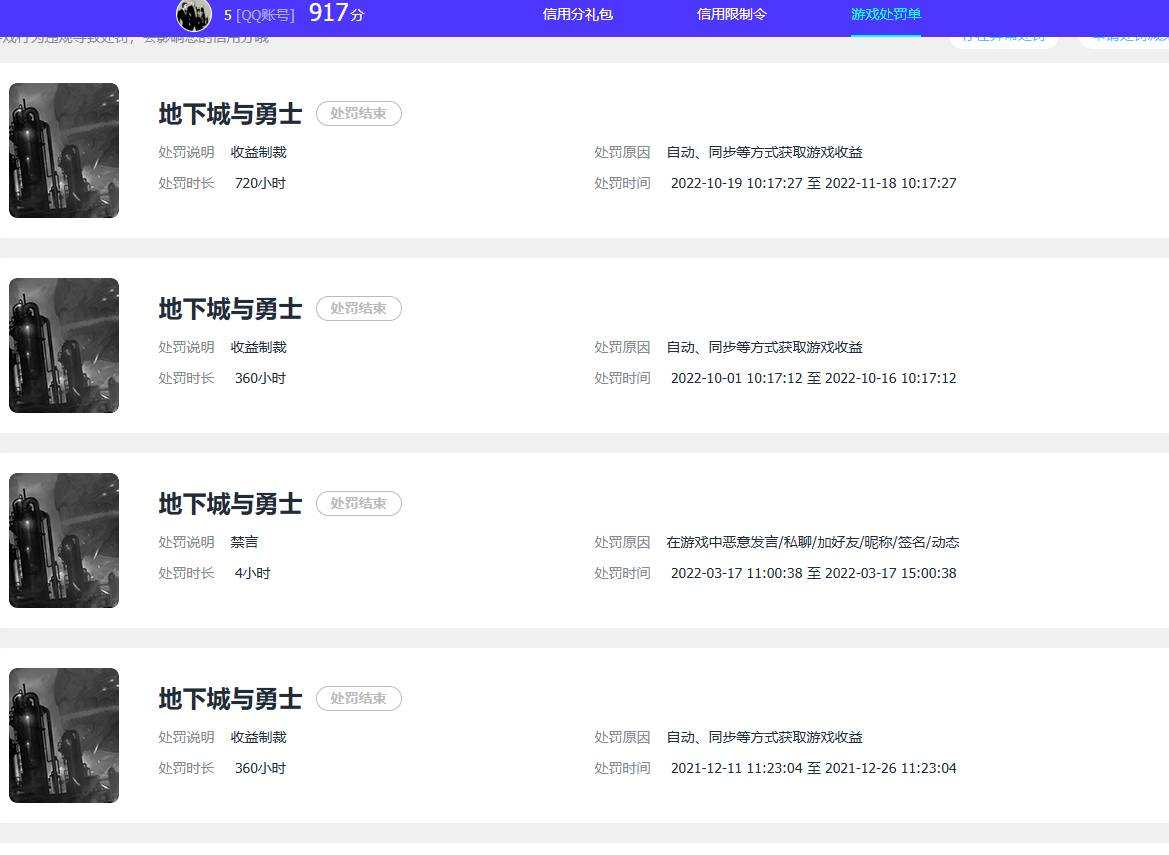
Task: Click date range 2022-03-17 11:00:38 至 15:00:38
Action: 813,573
